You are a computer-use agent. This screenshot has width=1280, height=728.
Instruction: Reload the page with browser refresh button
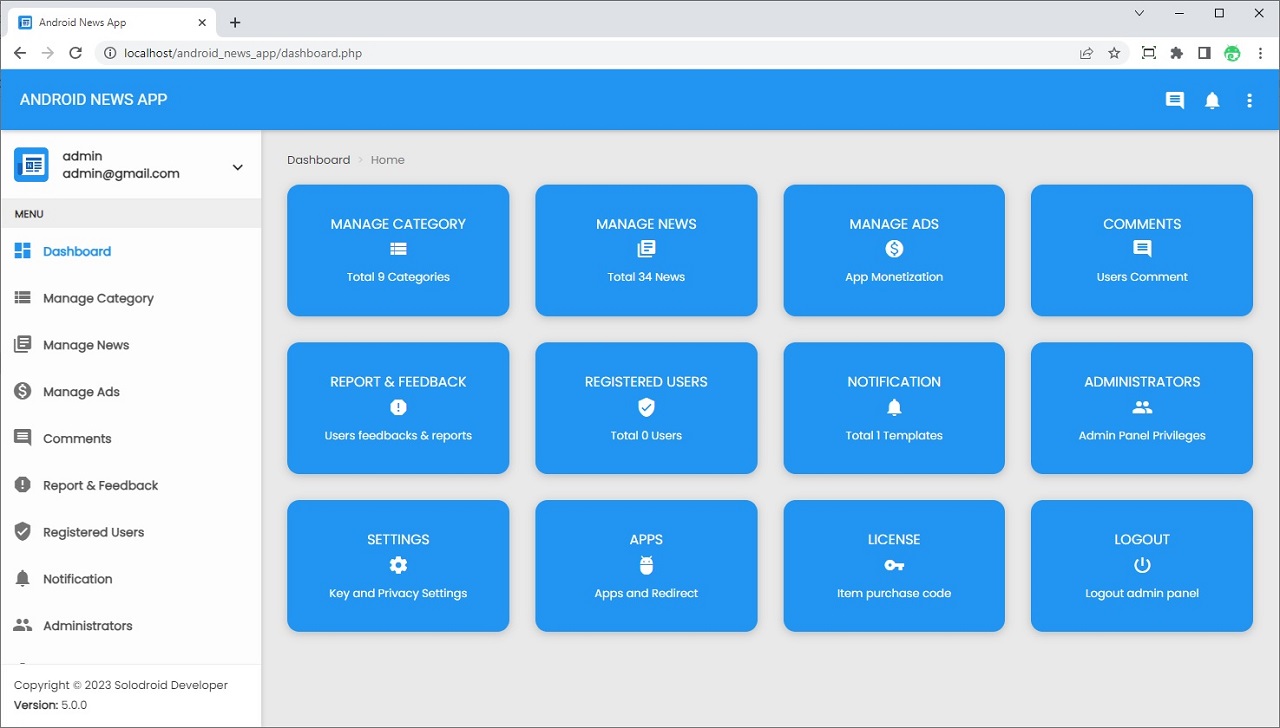pyautogui.click(x=75, y=53)
